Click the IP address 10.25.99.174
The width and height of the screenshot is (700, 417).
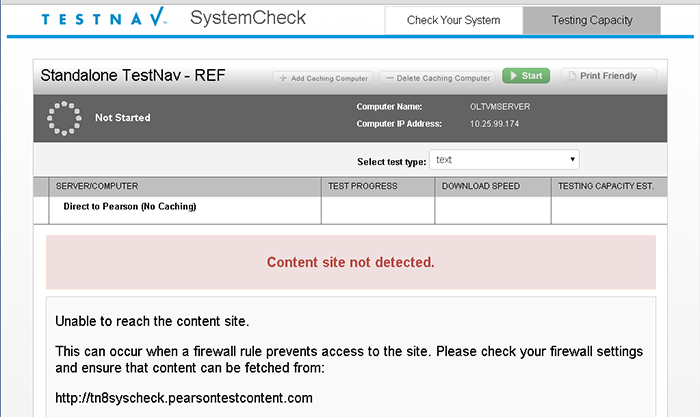point(494,124)
